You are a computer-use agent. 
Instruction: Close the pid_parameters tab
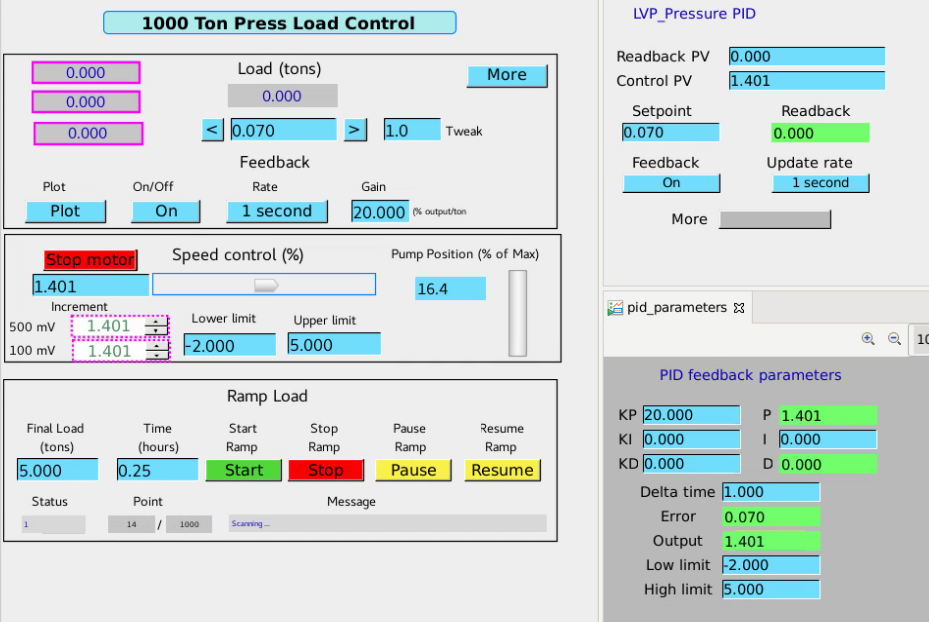pos(739,308)
